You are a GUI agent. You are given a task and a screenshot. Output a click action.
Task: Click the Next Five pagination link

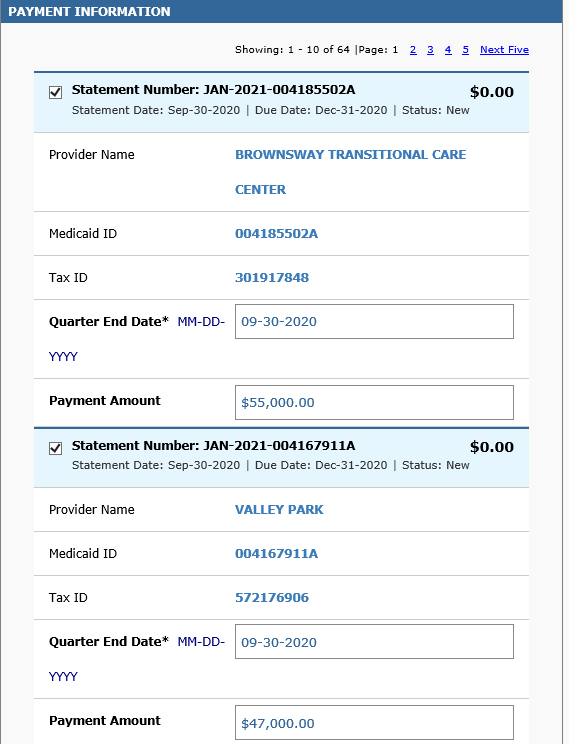pyautogui.click(x=504, y=50)
